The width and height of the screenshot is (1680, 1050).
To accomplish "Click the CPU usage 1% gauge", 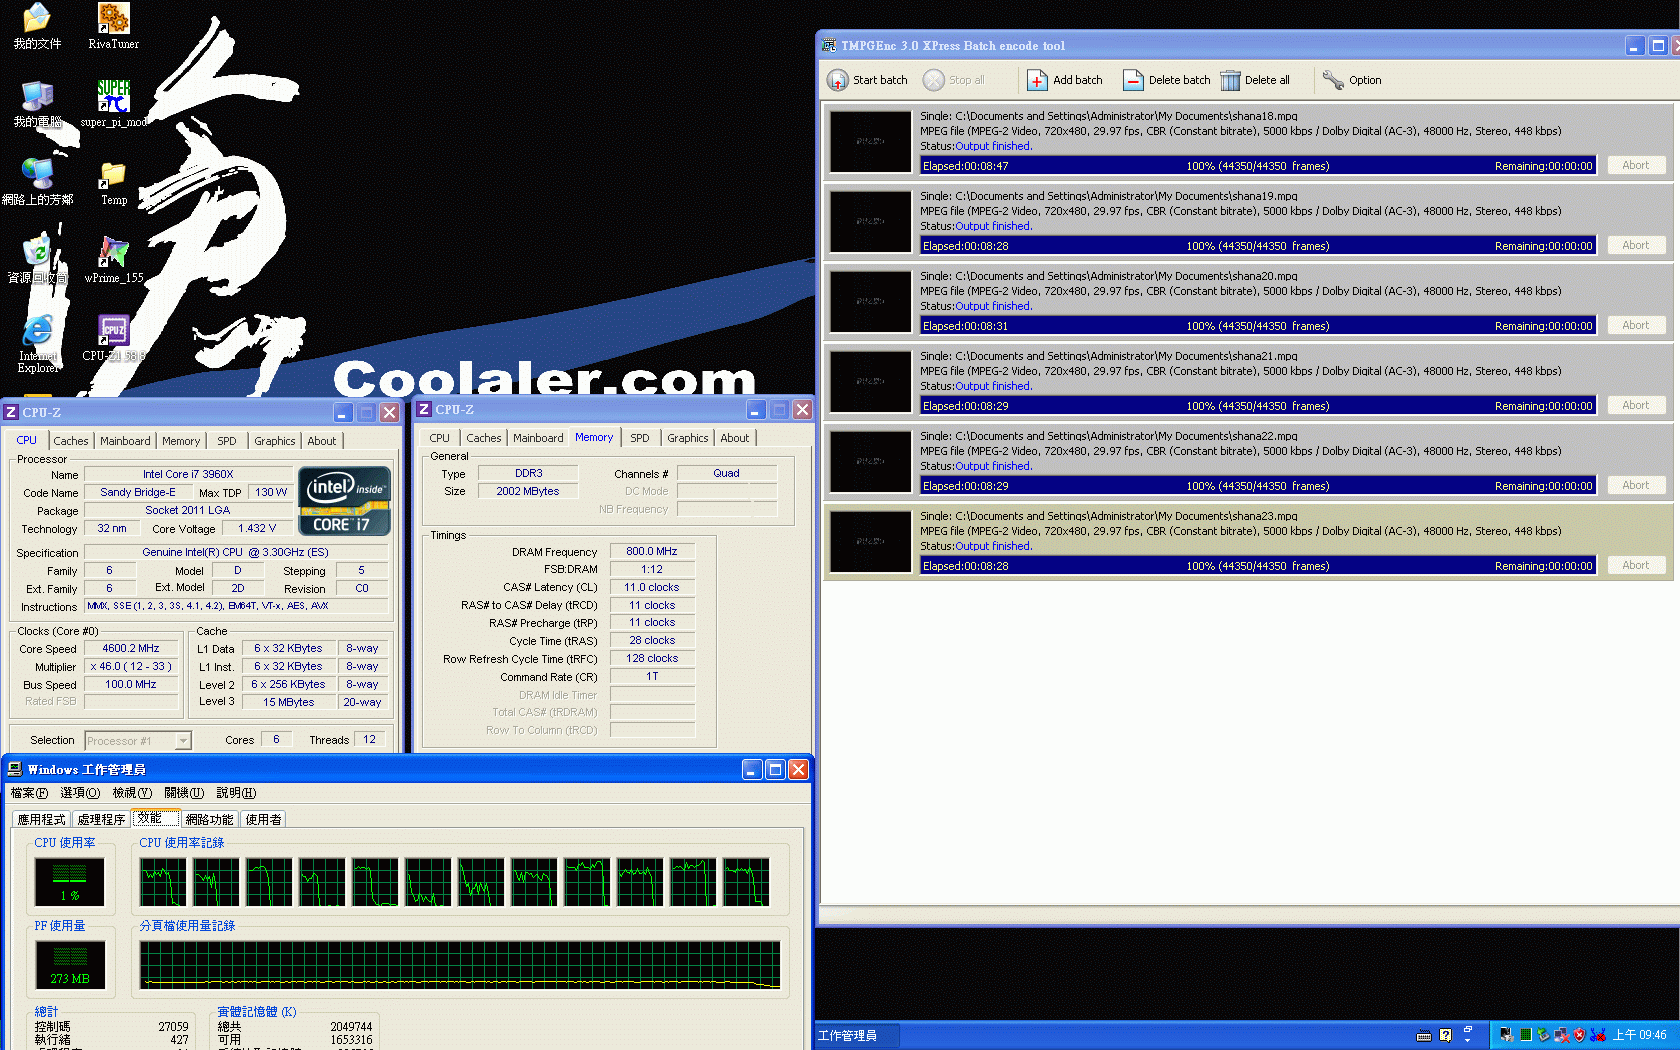I will pos(70,881).
